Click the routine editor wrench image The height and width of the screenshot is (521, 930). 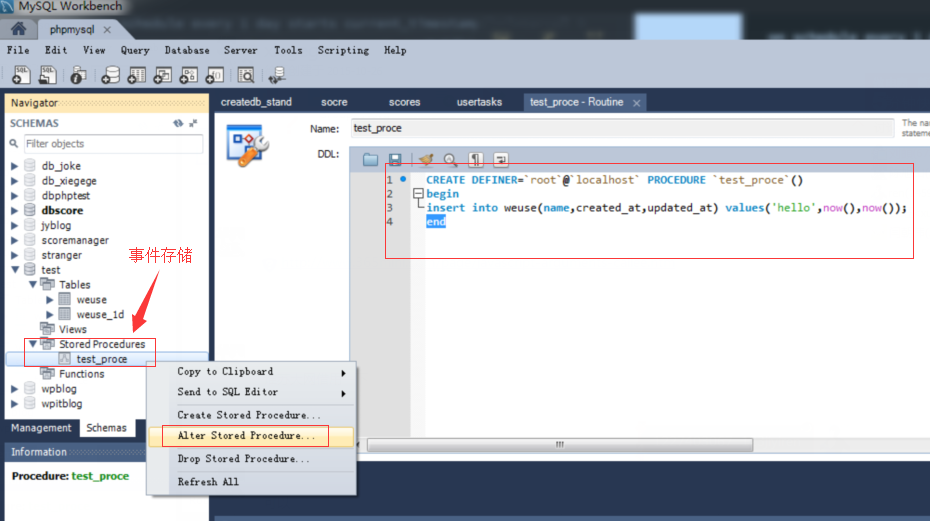(x=248, y=145)
